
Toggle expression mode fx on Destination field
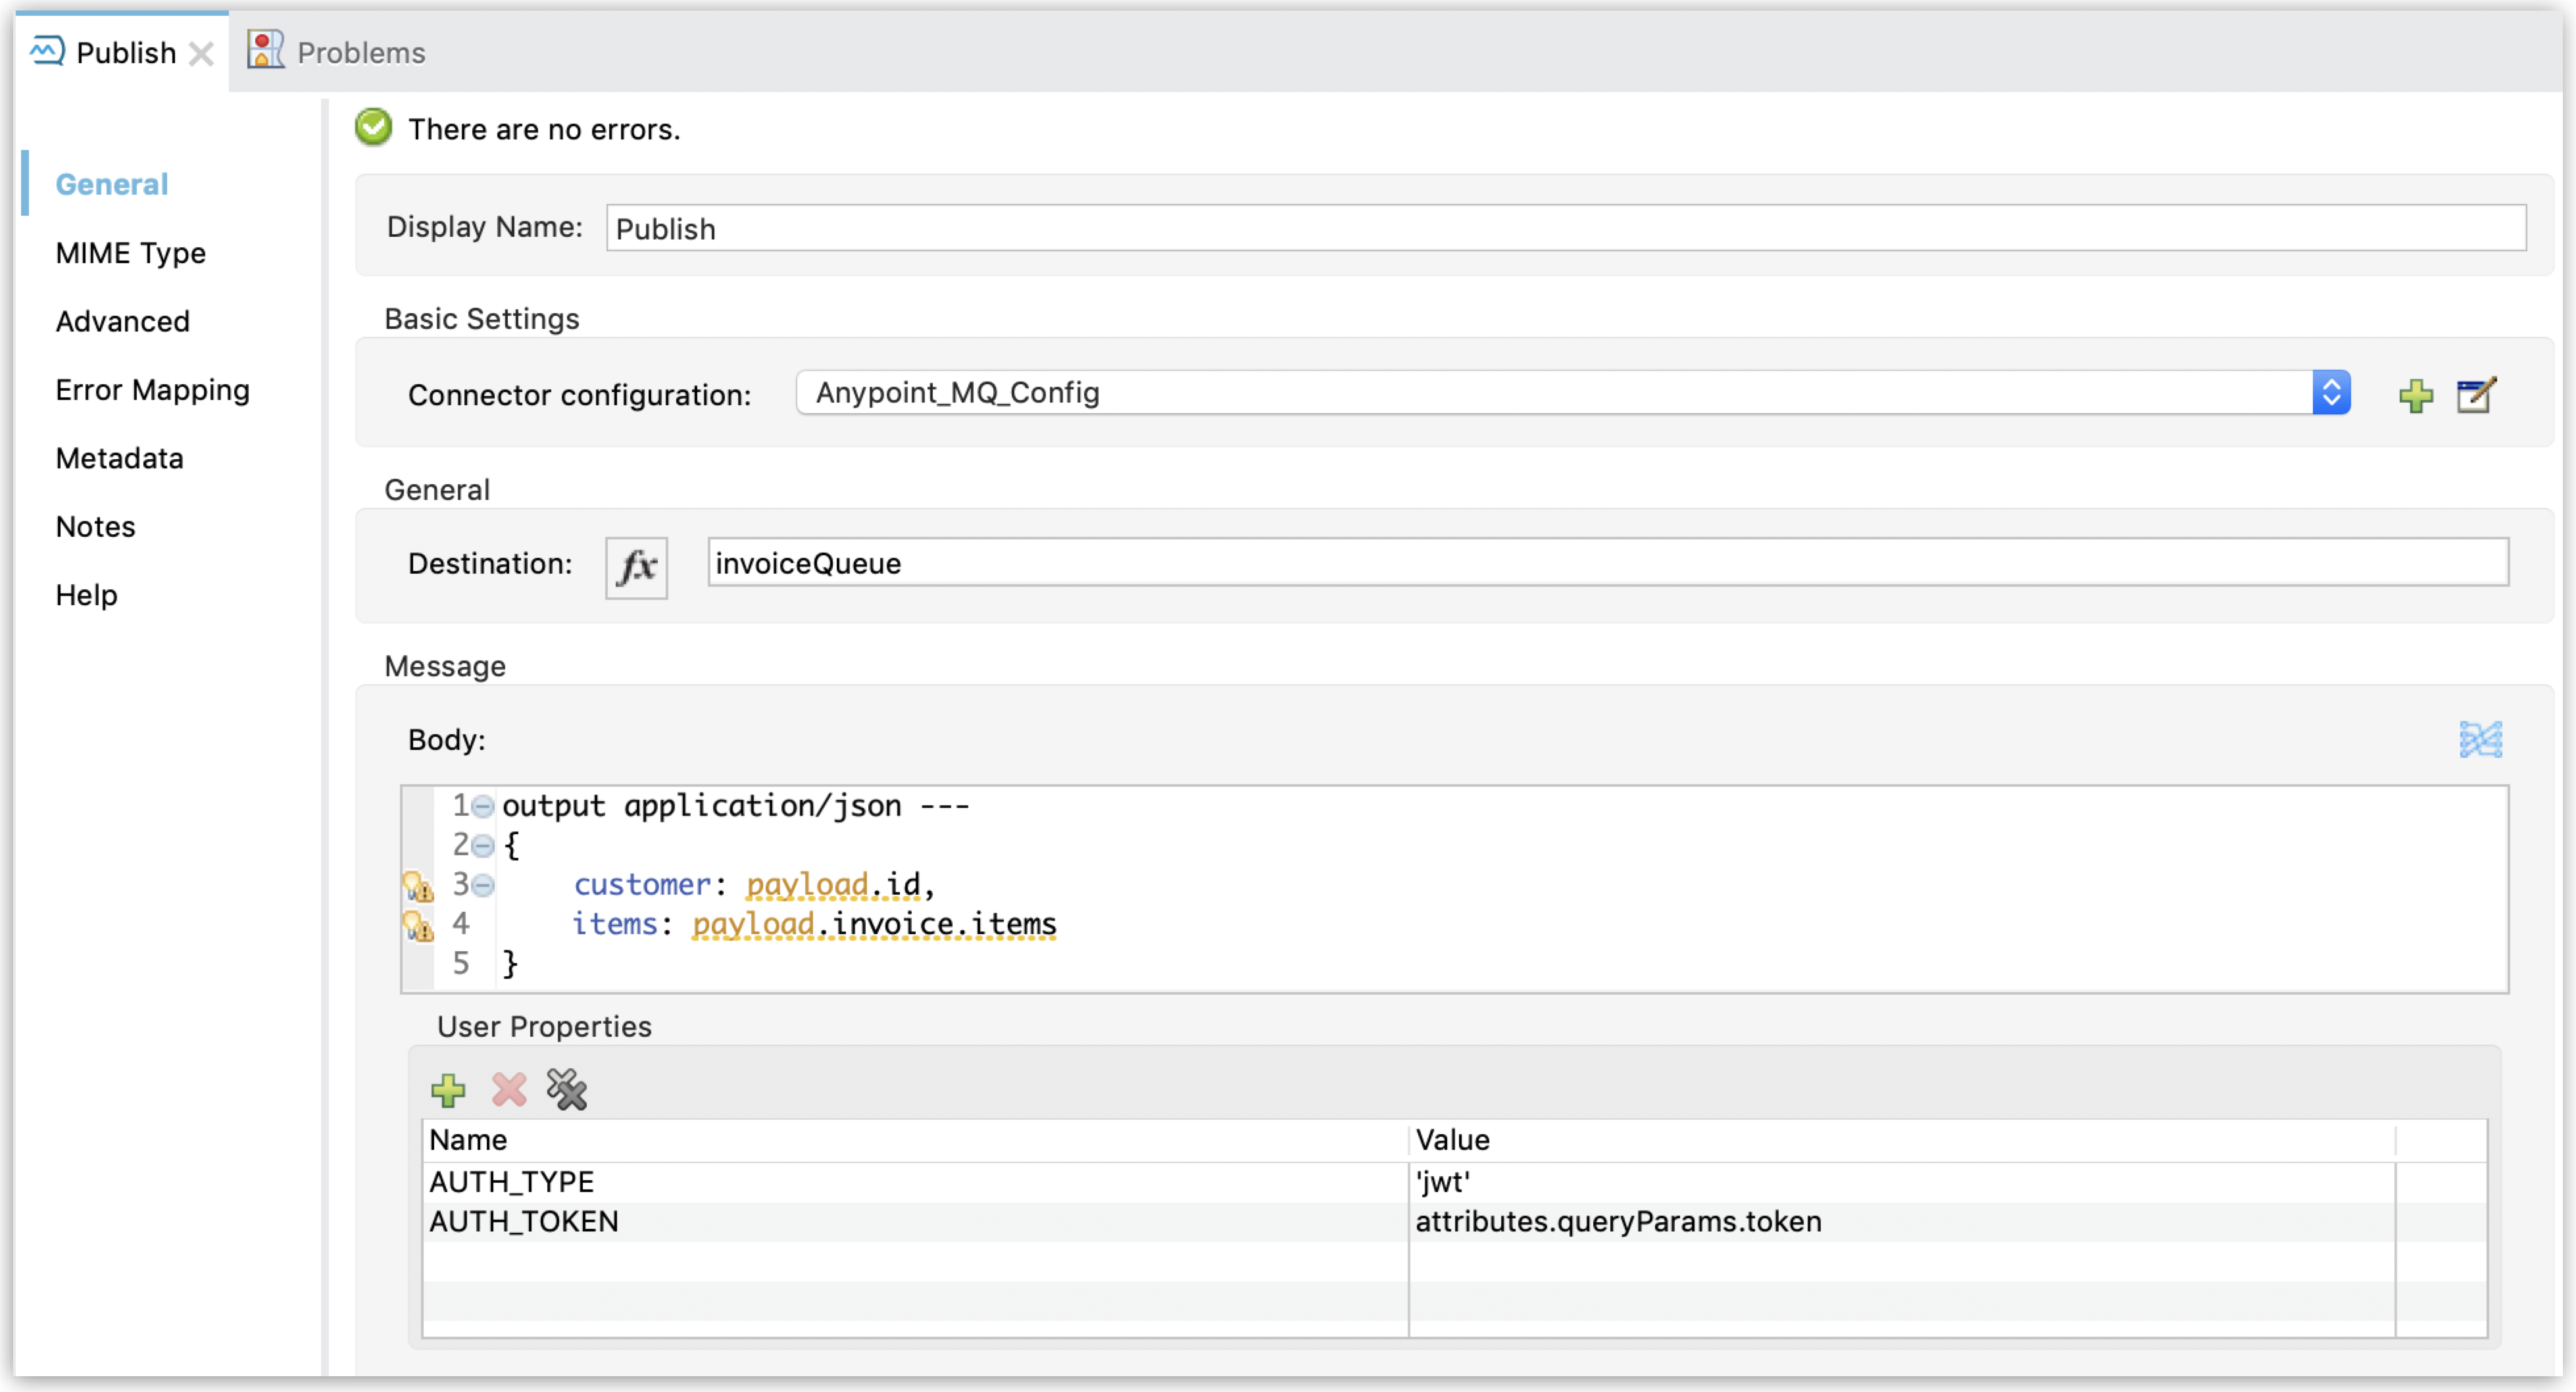(636, 567)
